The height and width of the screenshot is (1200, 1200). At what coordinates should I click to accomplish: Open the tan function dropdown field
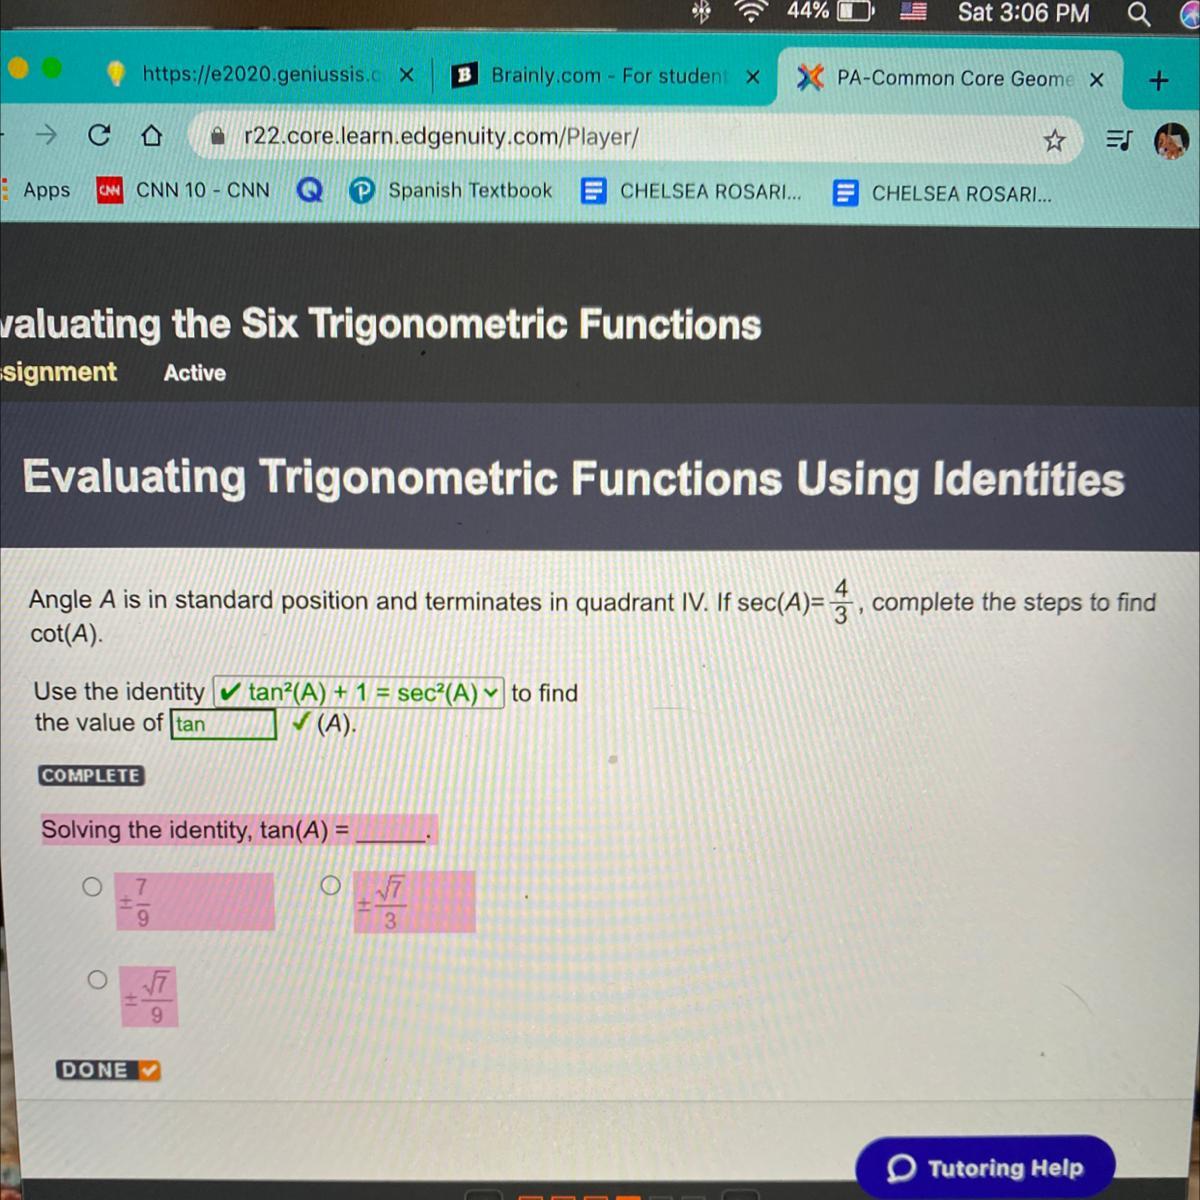[x=224, y=724]
